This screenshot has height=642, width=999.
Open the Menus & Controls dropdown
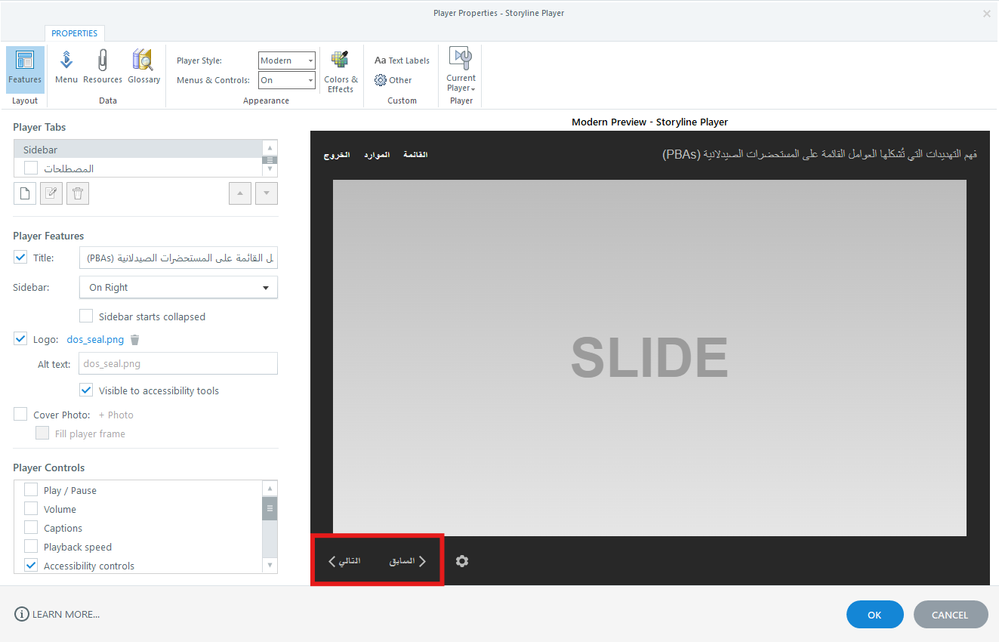coord(287,80)
